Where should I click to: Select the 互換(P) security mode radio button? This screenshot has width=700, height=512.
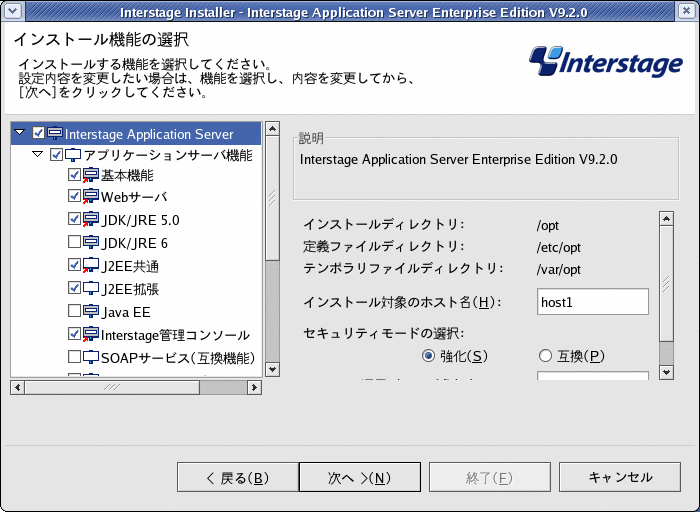pyautogui.click(x=545, y=356)
